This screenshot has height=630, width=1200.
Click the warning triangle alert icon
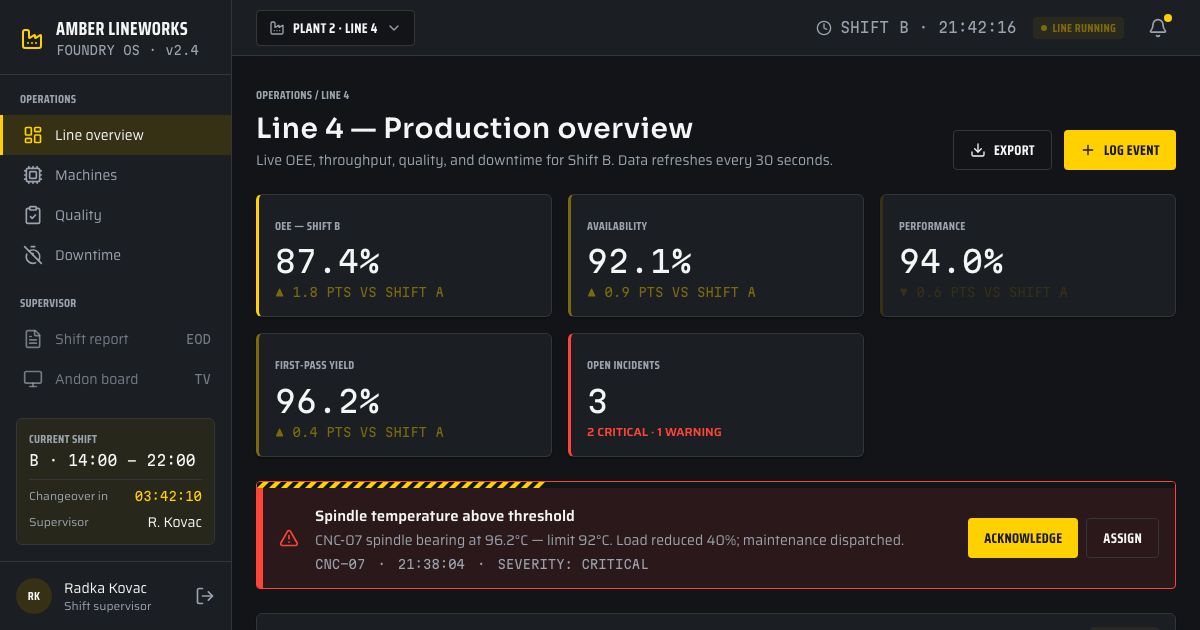(289, 538)
